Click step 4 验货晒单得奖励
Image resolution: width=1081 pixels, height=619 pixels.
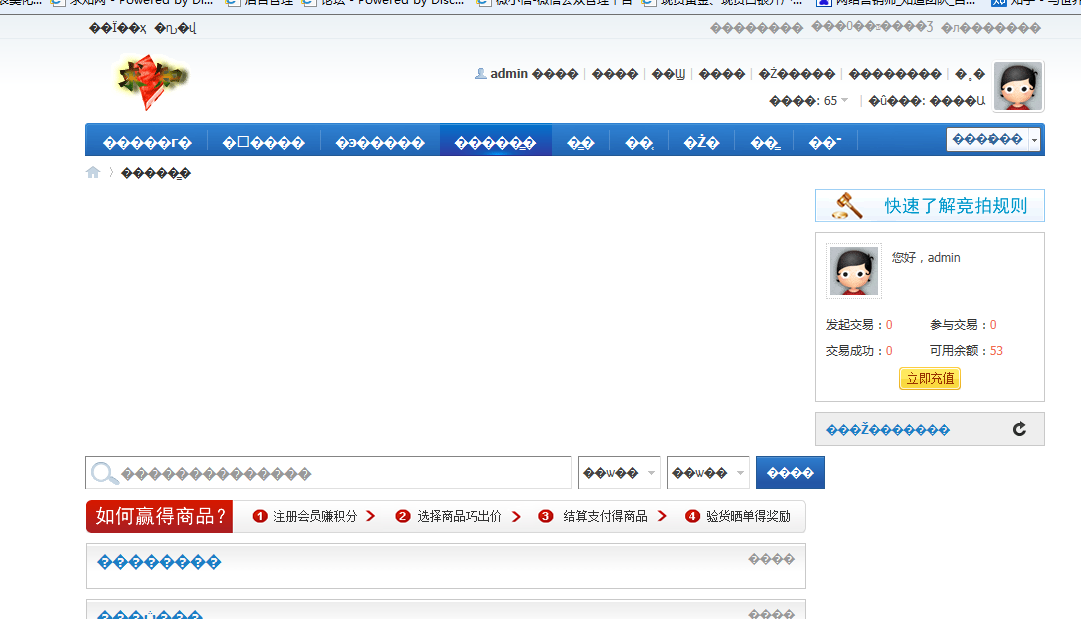click(738, 516)
